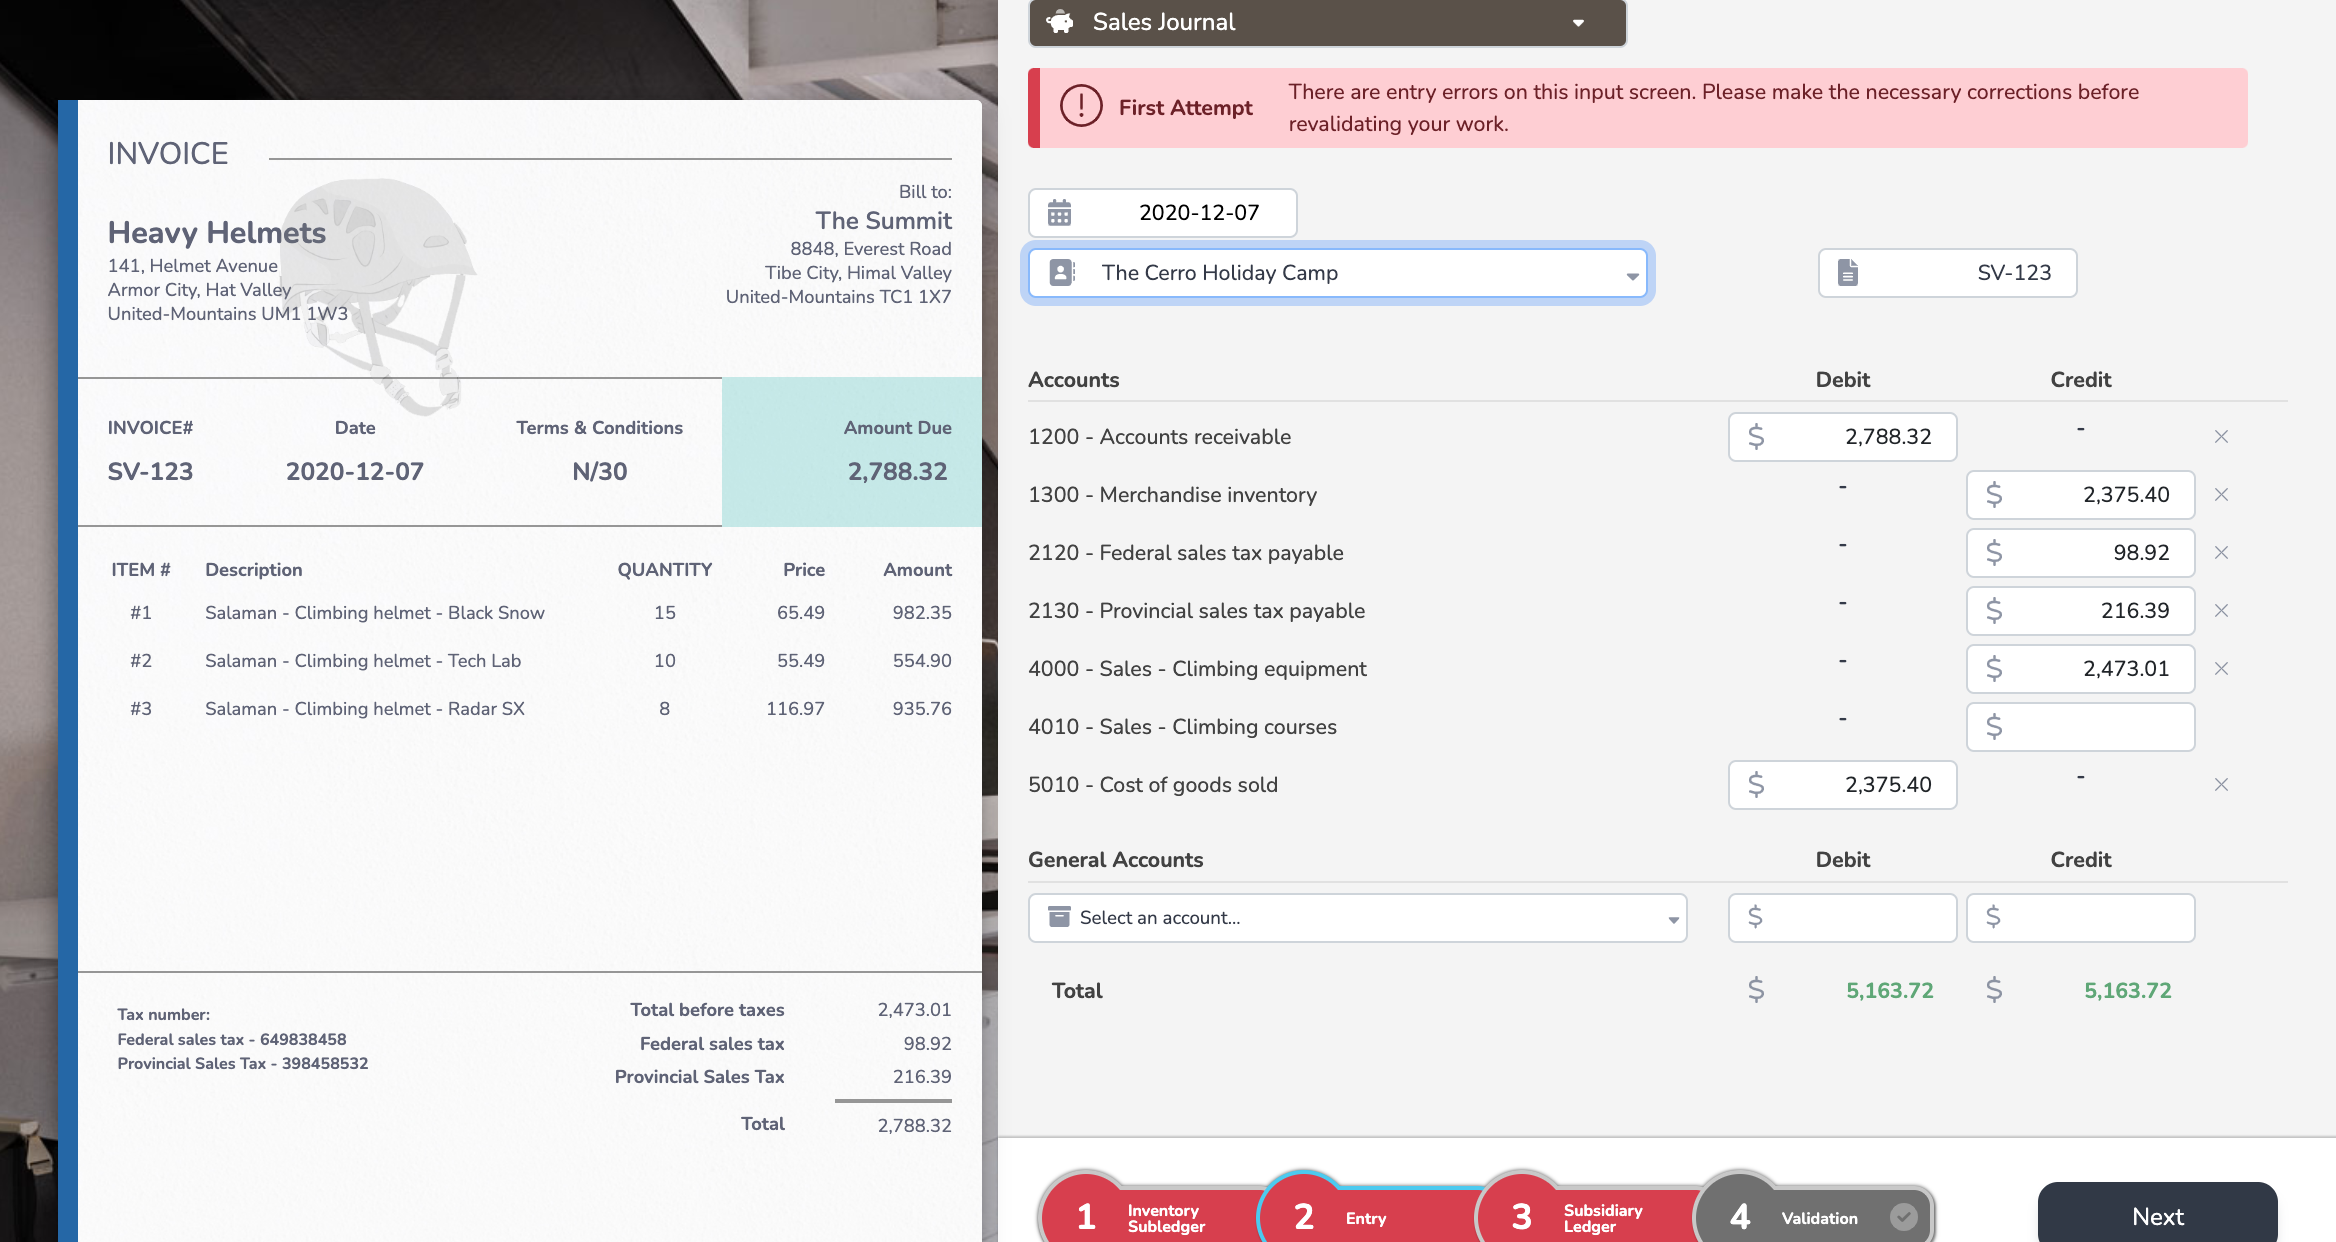Click the piggy bank Sales Journal icon

click(1060, 22)
